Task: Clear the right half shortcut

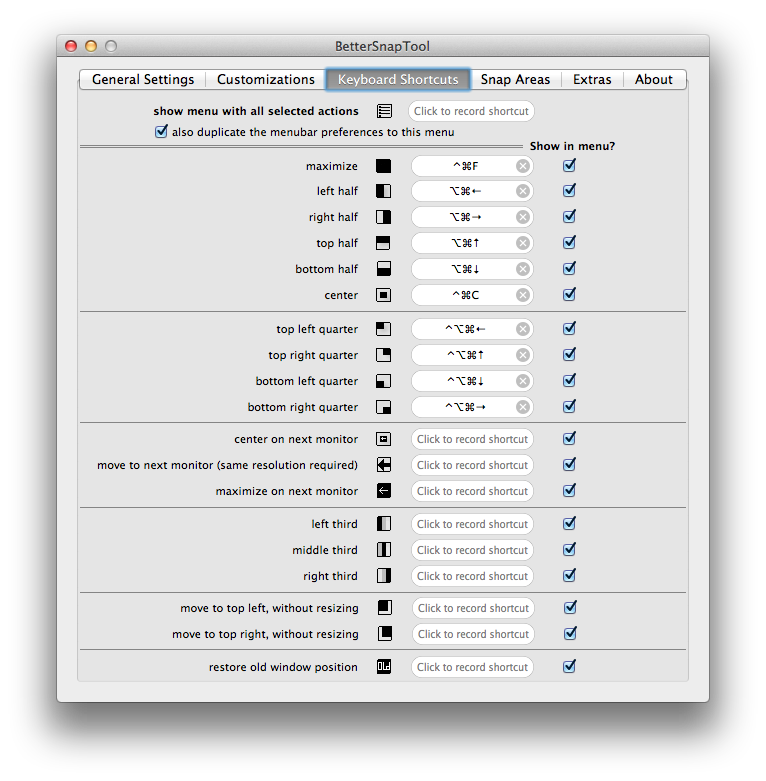Action: pos(522,217)
